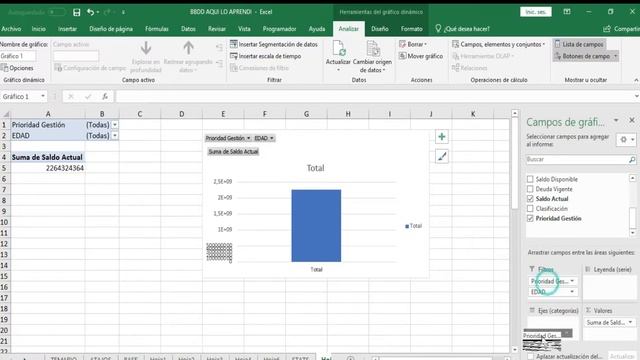
Task: Click the Explorar en profundidad arrow
Action: point(146,49)
